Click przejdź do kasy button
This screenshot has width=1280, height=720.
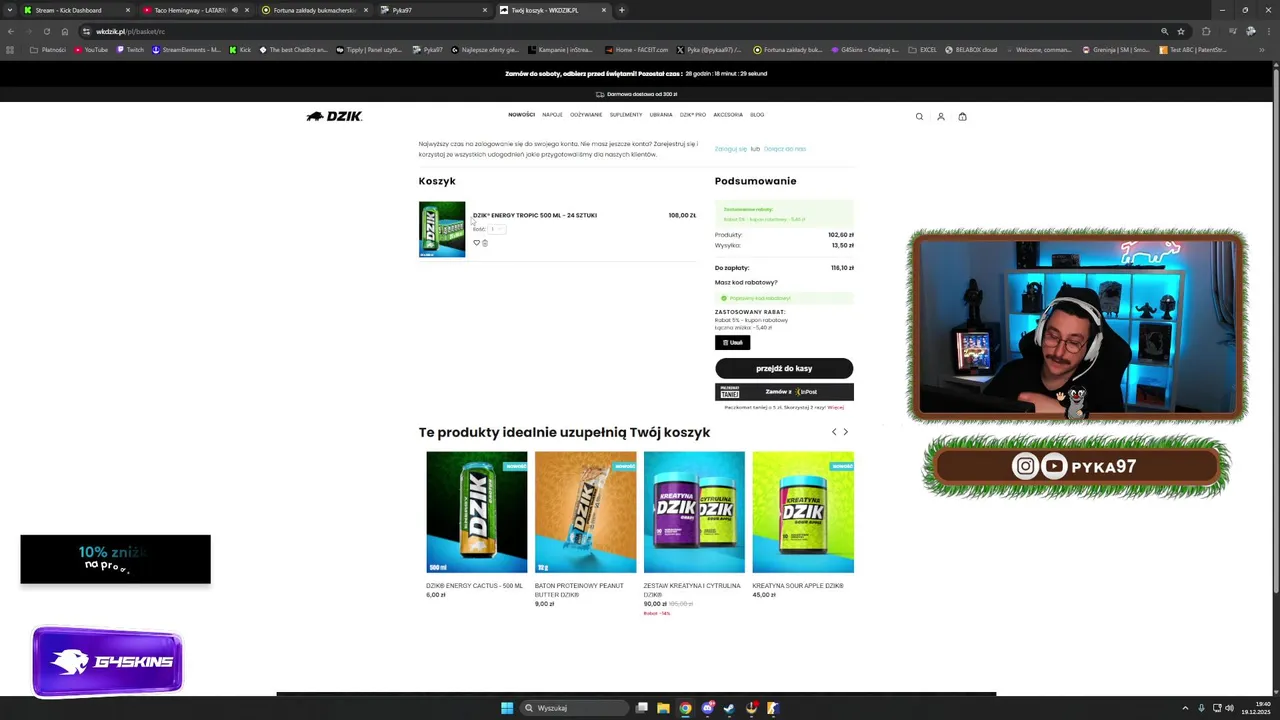[x=784, y=368]
